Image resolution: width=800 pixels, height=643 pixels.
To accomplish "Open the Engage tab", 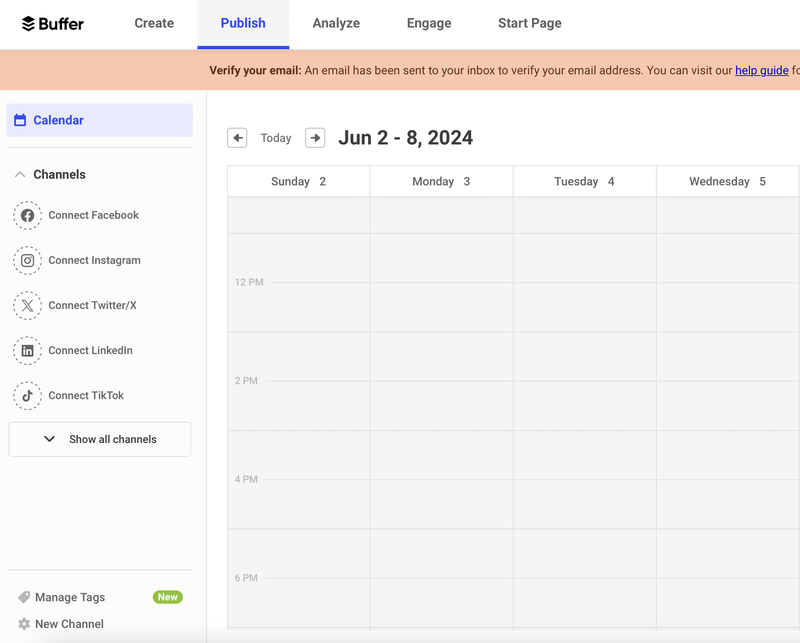I will [429, 23].
